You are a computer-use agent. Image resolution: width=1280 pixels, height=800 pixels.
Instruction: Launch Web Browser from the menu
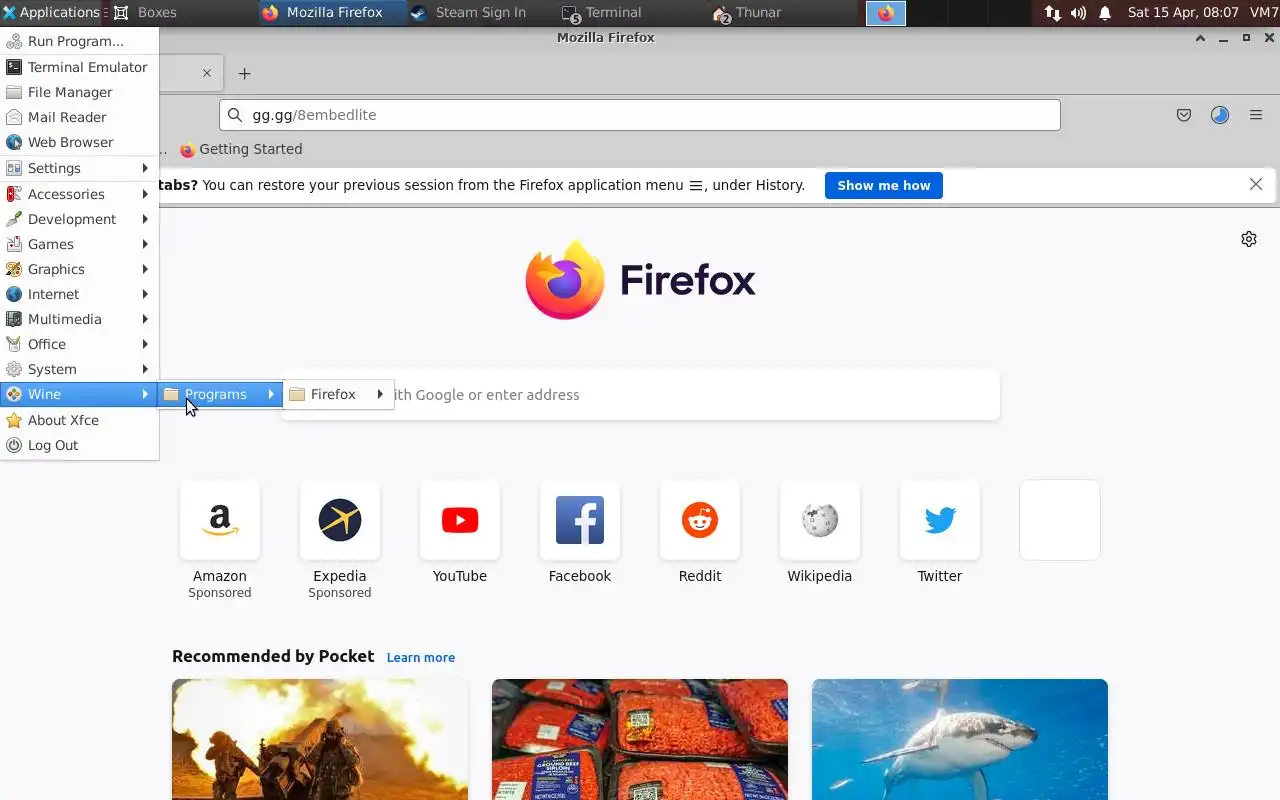pyautogui.click(x=79, y=142)
